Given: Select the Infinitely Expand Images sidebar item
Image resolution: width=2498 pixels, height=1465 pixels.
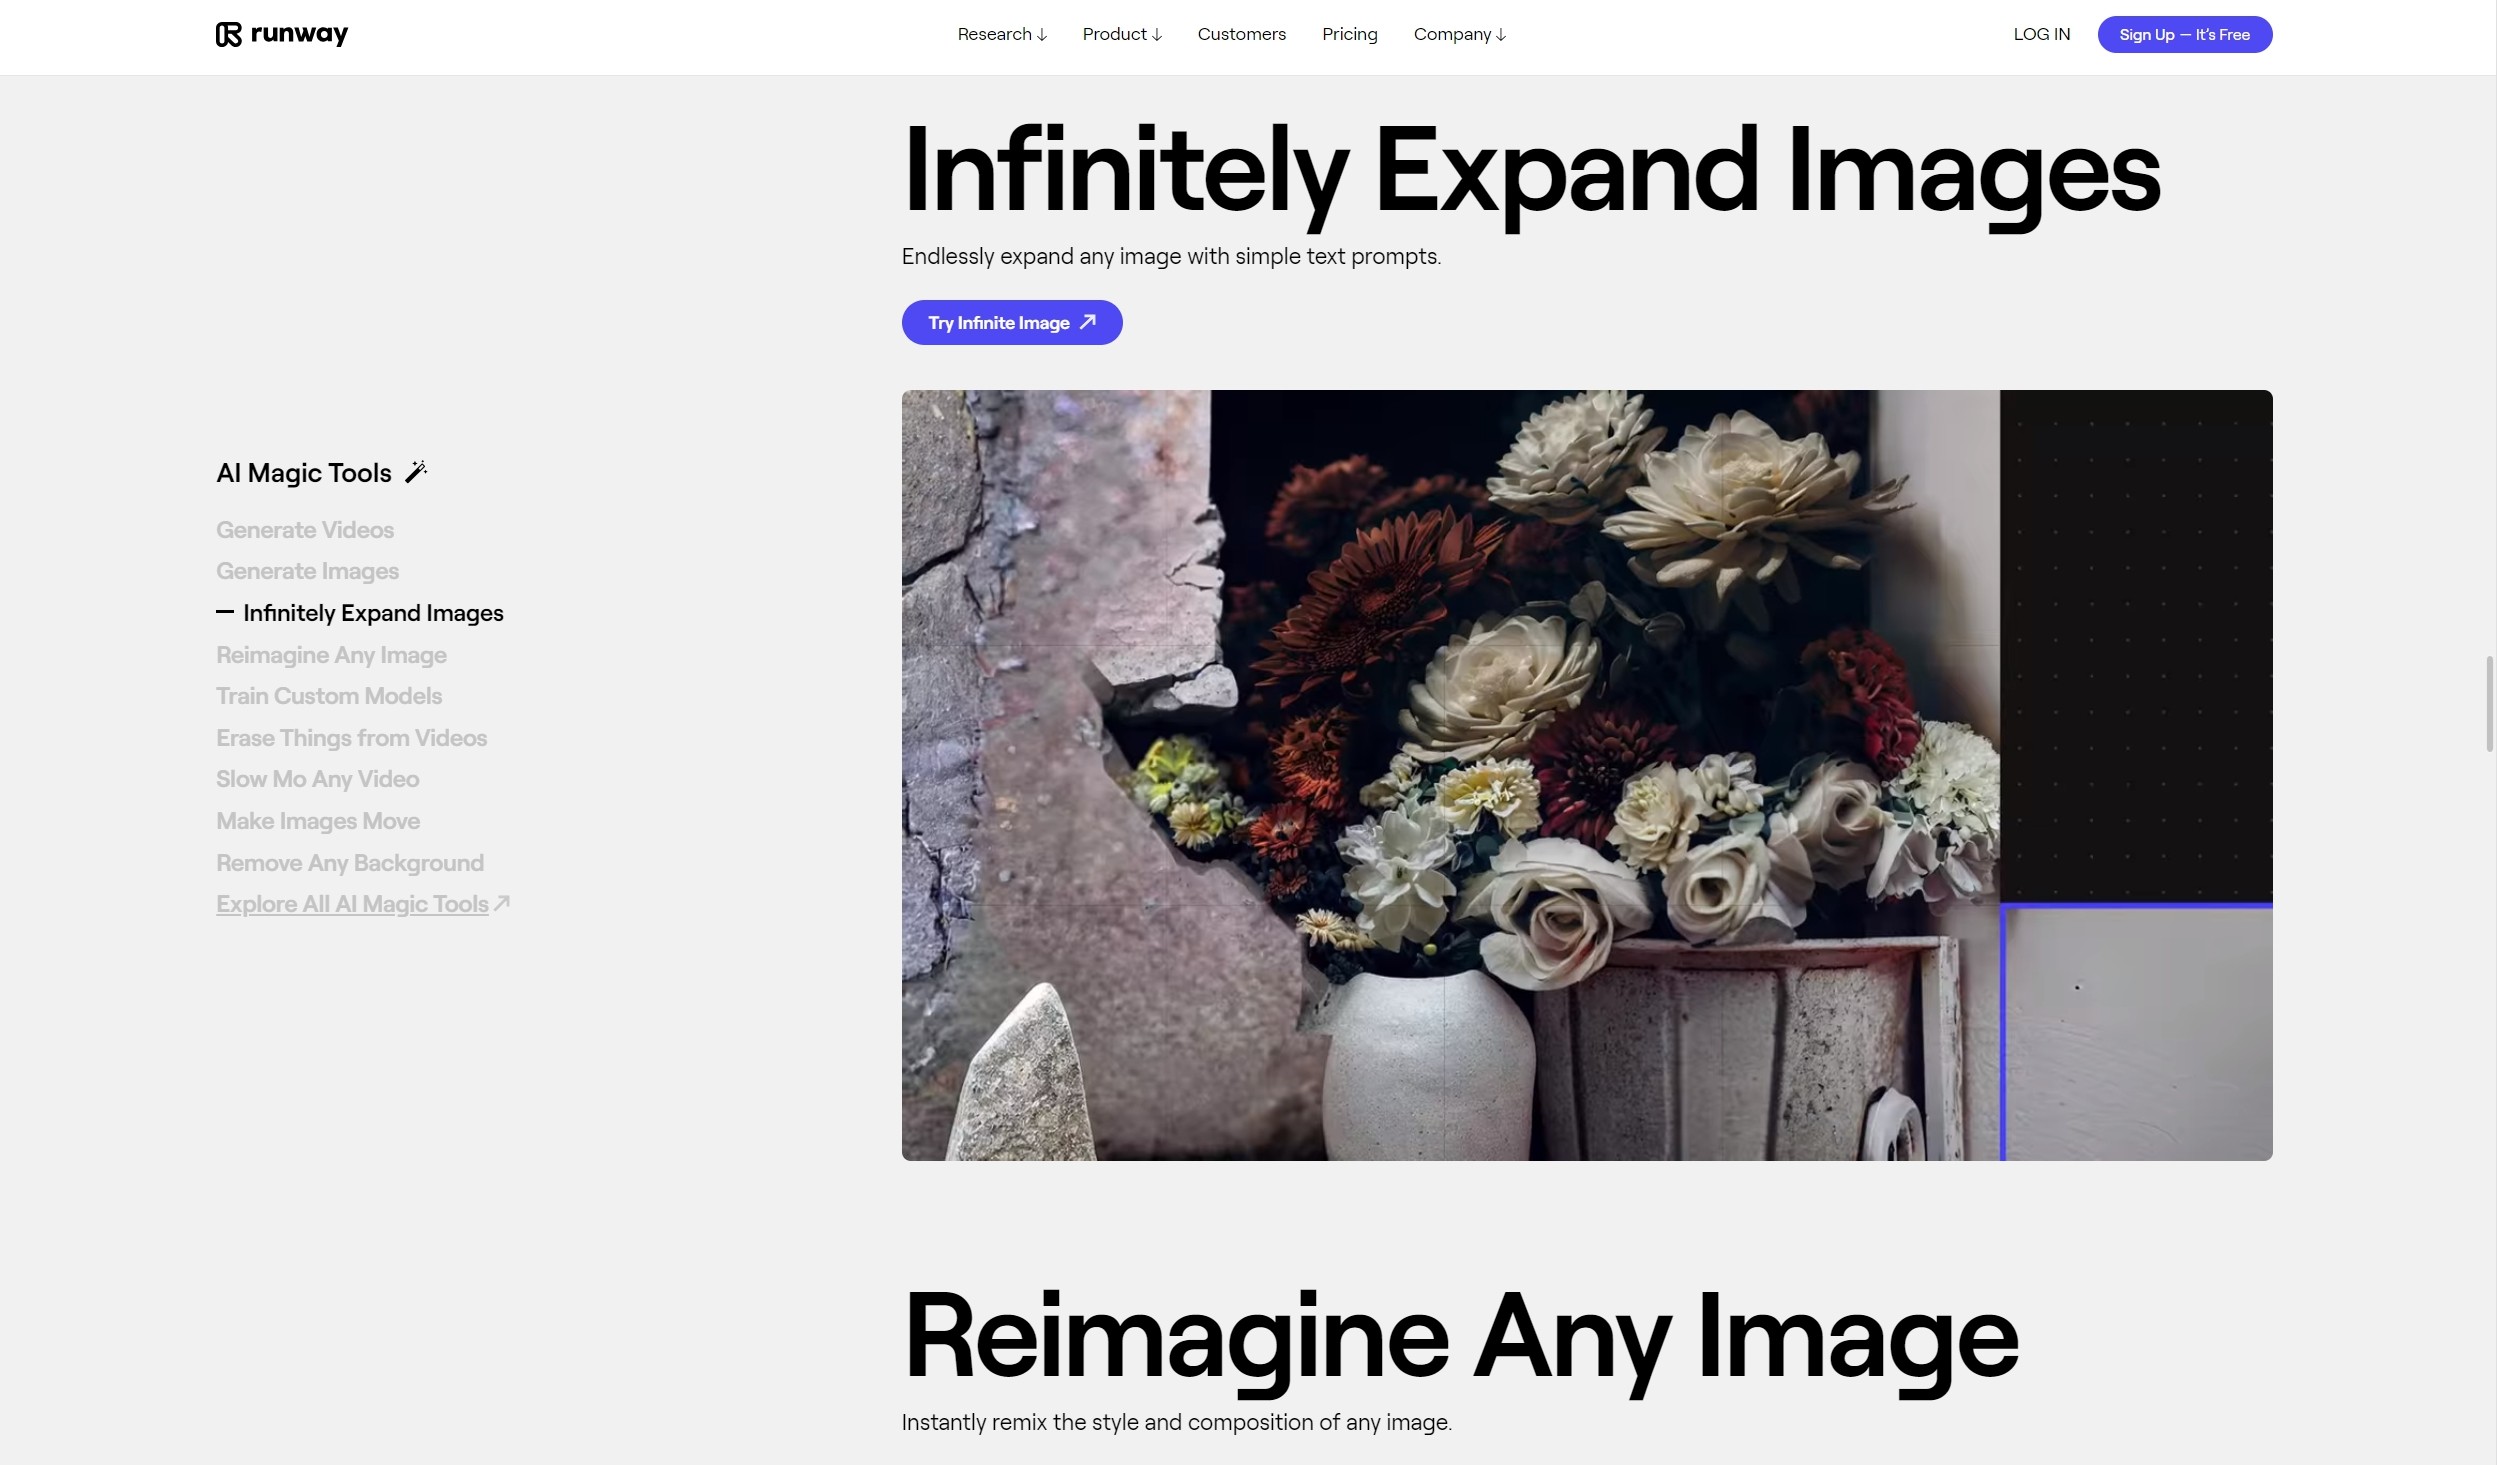Looking at the screenshot, I should point(373,613).
